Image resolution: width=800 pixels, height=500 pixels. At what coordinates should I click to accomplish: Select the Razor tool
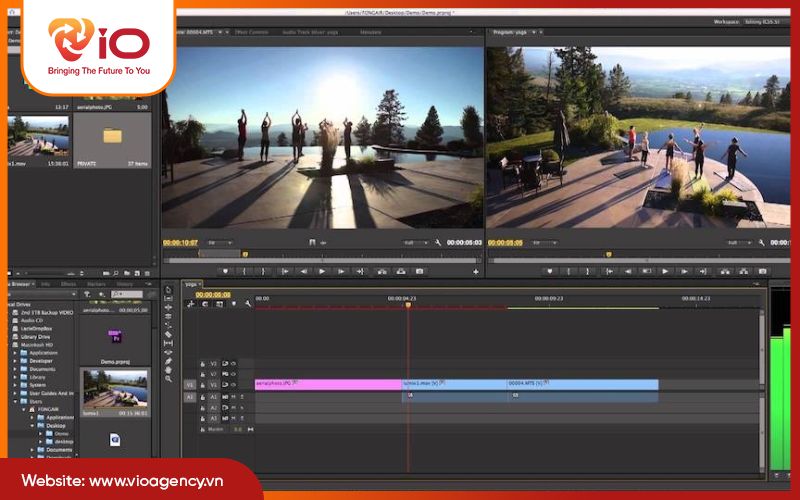point(168,334)
